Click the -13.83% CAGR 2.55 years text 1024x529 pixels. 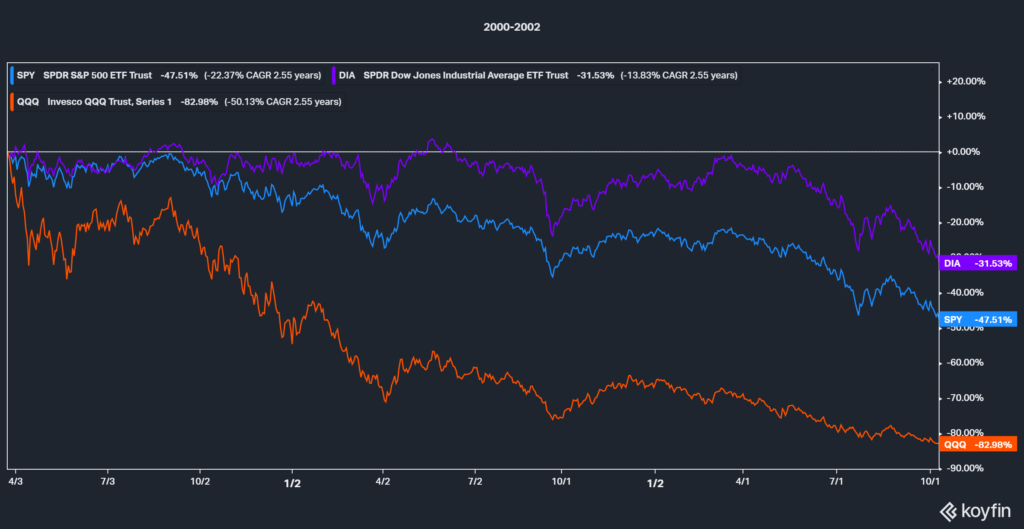[680, 75]
